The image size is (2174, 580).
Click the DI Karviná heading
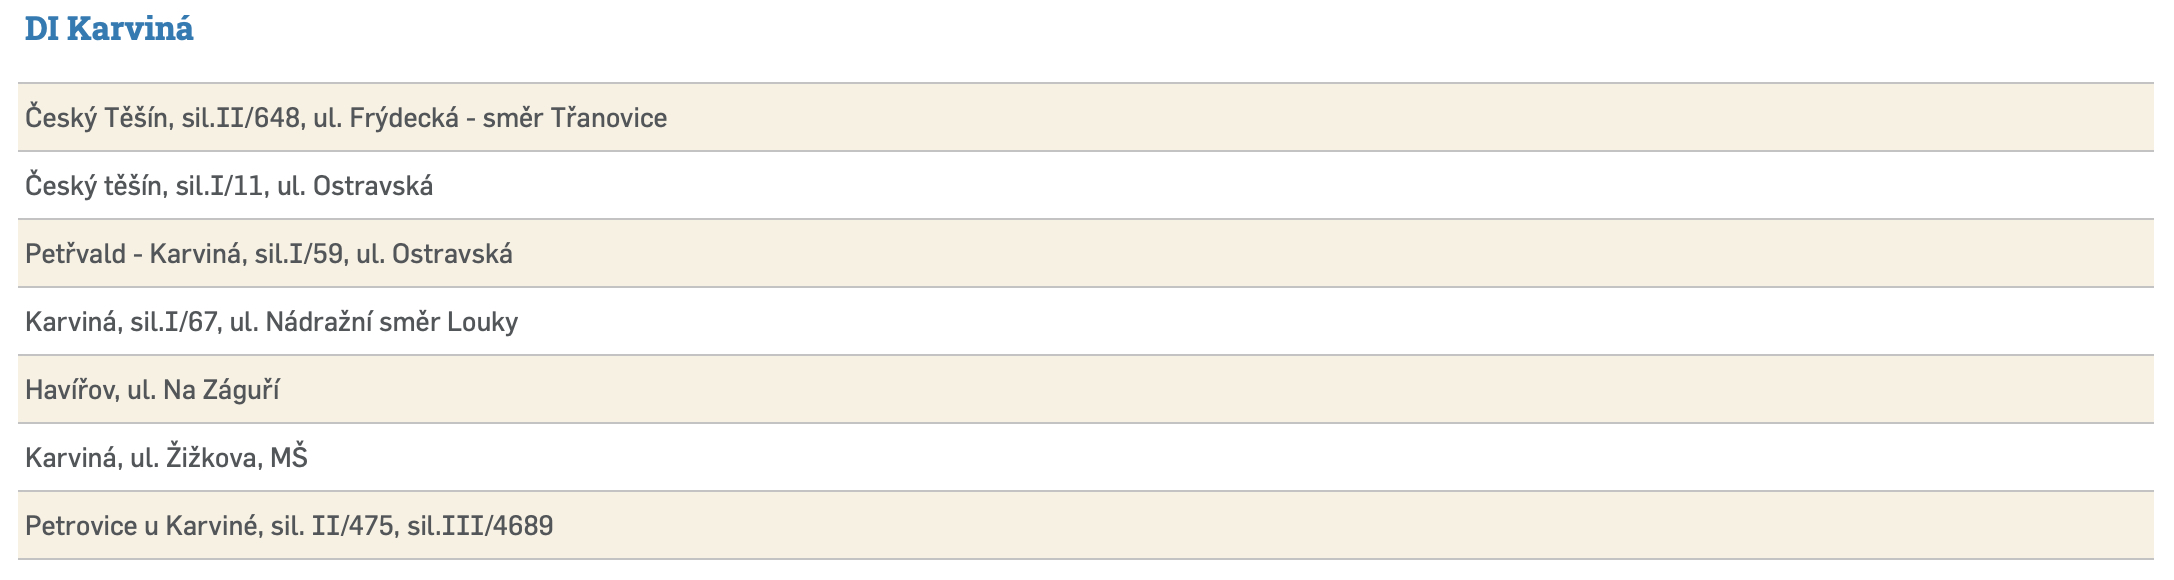[109, 29]
